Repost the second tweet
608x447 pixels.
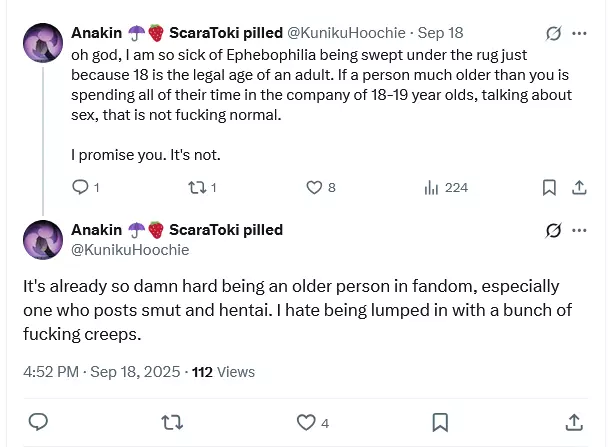pyautogui.click(x=171, y=422)
